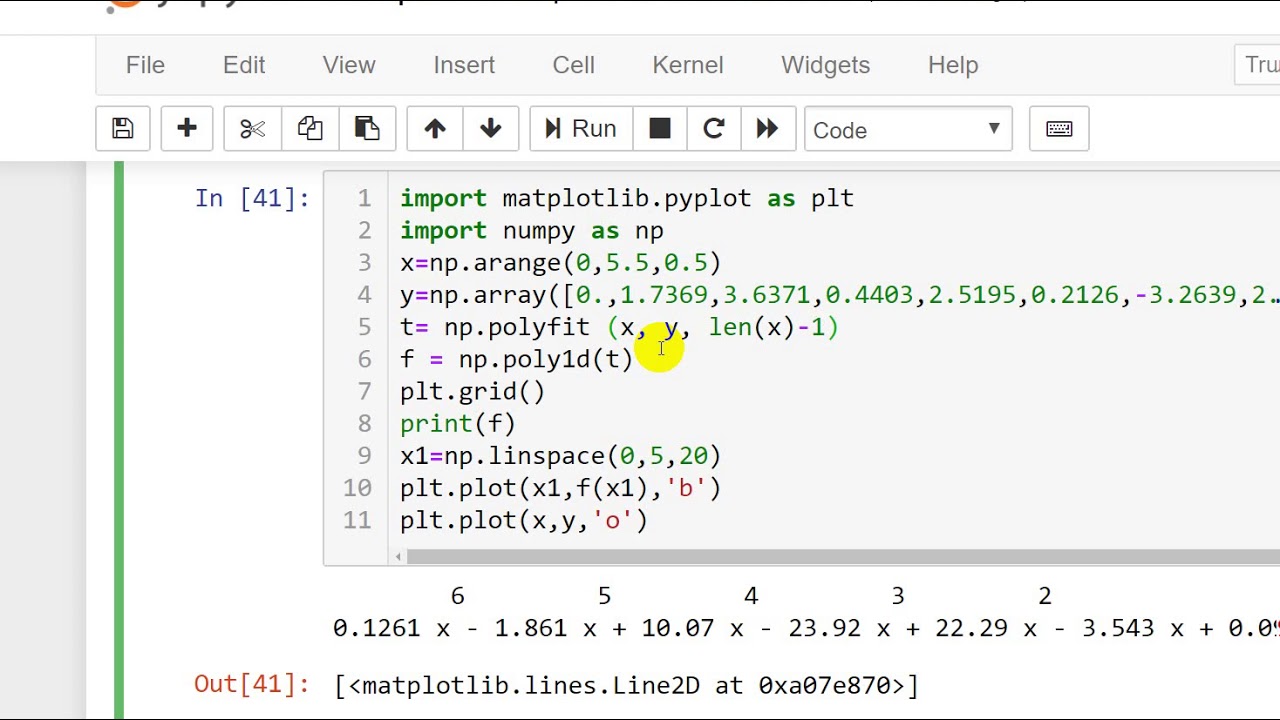Click line 4 starting 'y=np.array(['
Image resolution: width=1280 pixels, height=720 pixels.
click(840, 294)
